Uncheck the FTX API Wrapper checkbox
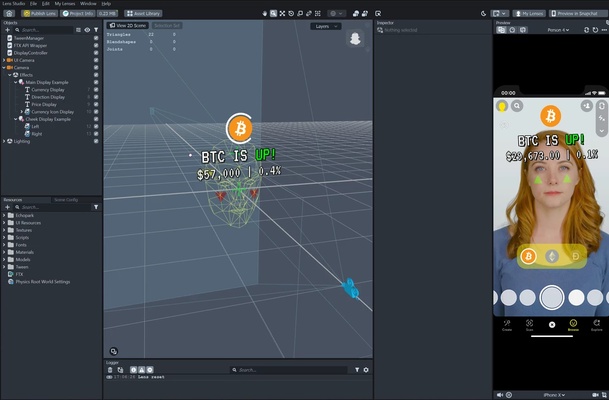 [96, 45]
